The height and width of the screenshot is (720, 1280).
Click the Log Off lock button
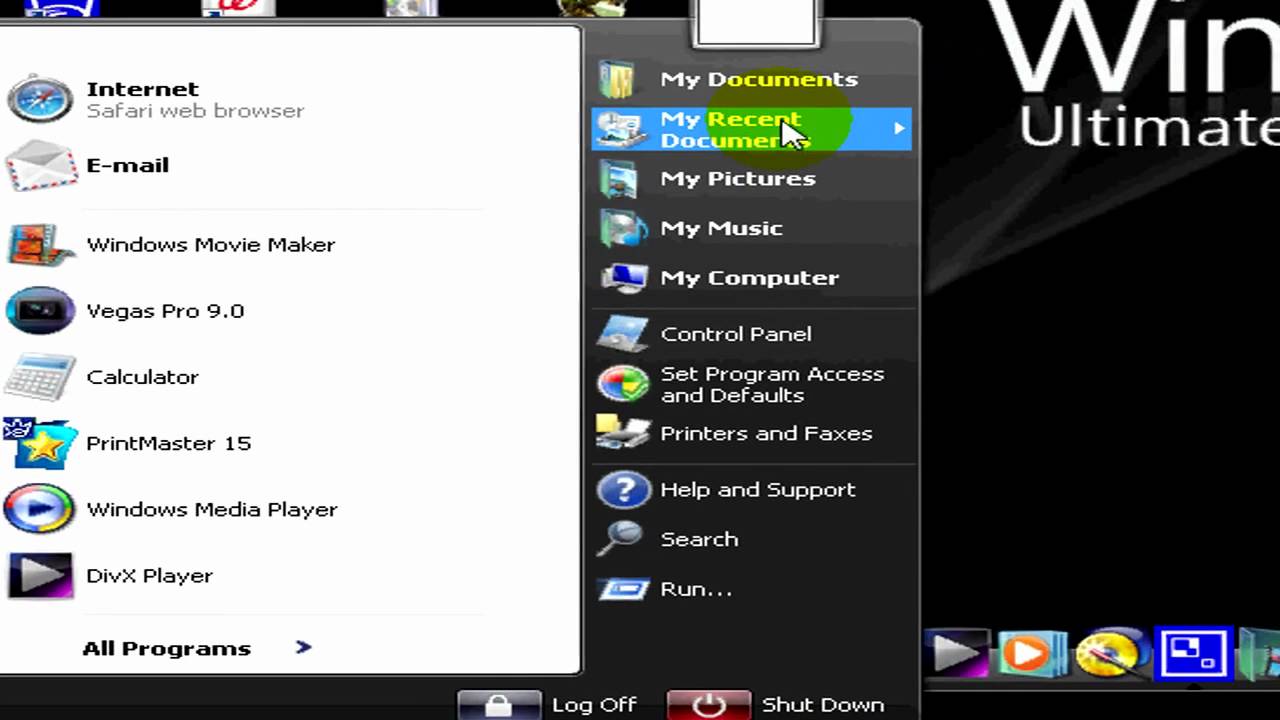click(x=498, y=704)
